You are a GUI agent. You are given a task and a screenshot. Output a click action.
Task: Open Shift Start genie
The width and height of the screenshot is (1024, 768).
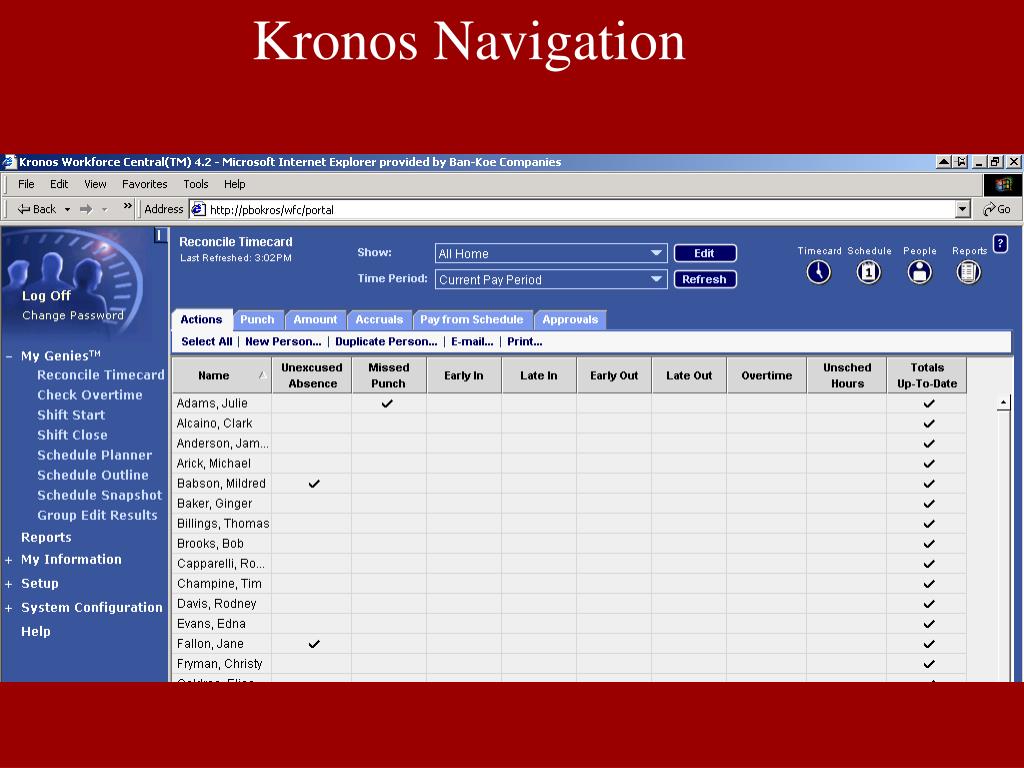point(71,415)
